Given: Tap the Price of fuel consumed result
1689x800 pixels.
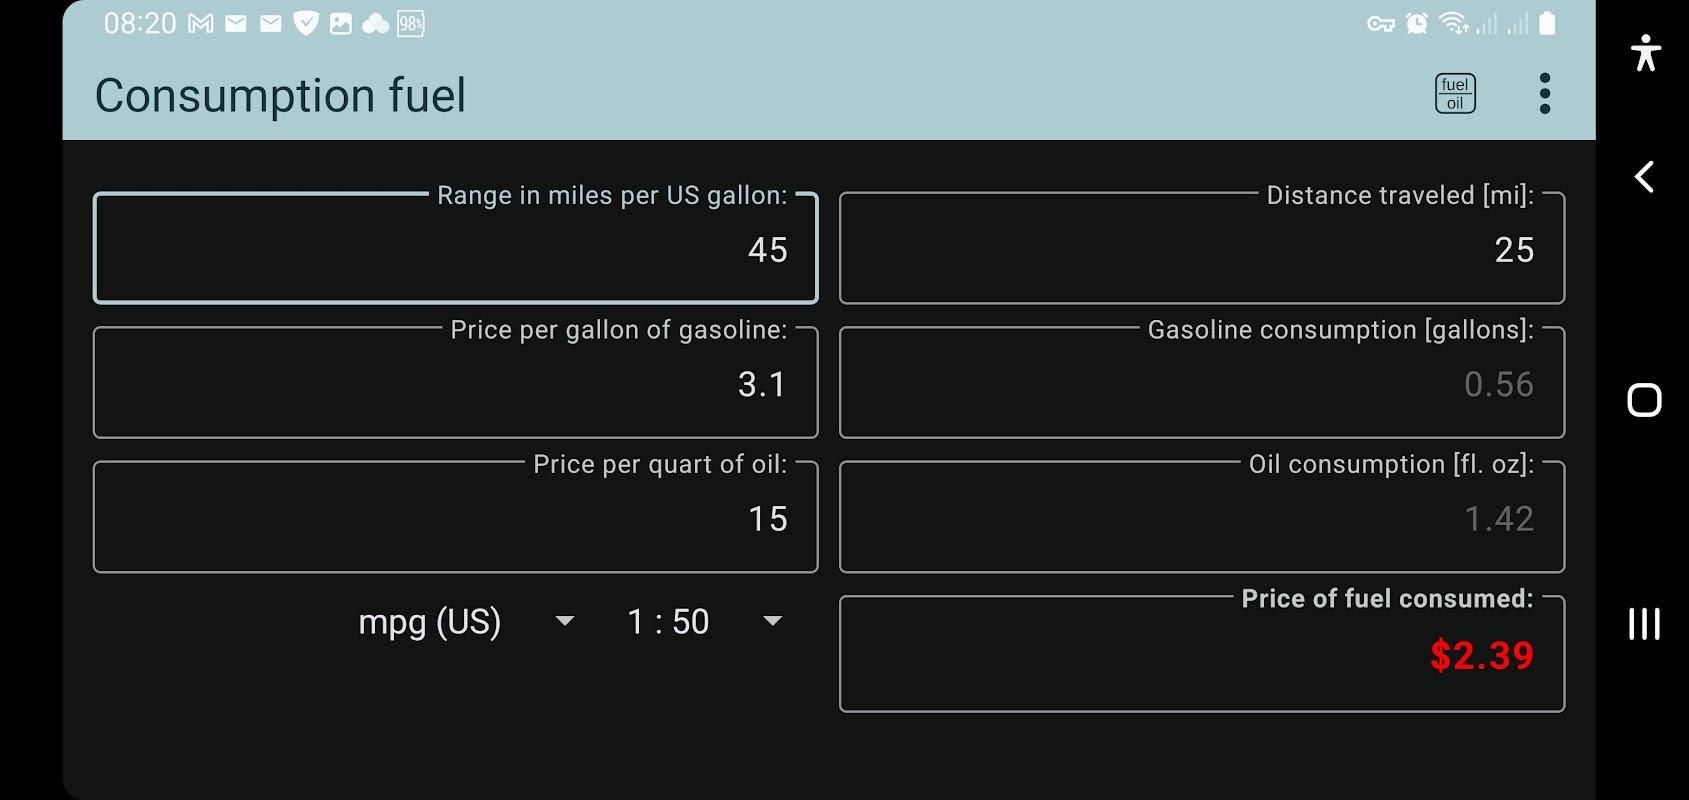Looking at the screenshot, I should pos(1201,655).
